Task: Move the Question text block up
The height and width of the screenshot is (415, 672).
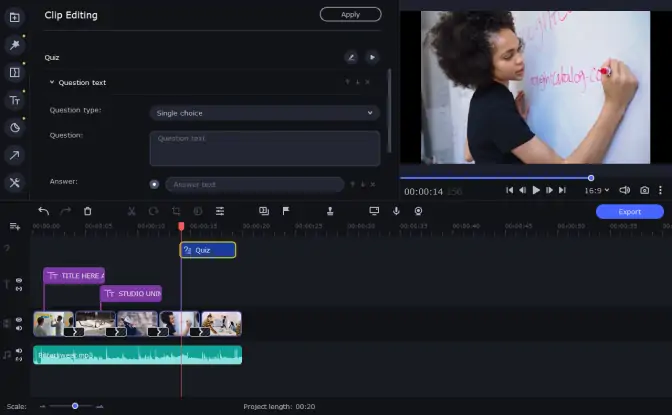Action: [347, 82]
